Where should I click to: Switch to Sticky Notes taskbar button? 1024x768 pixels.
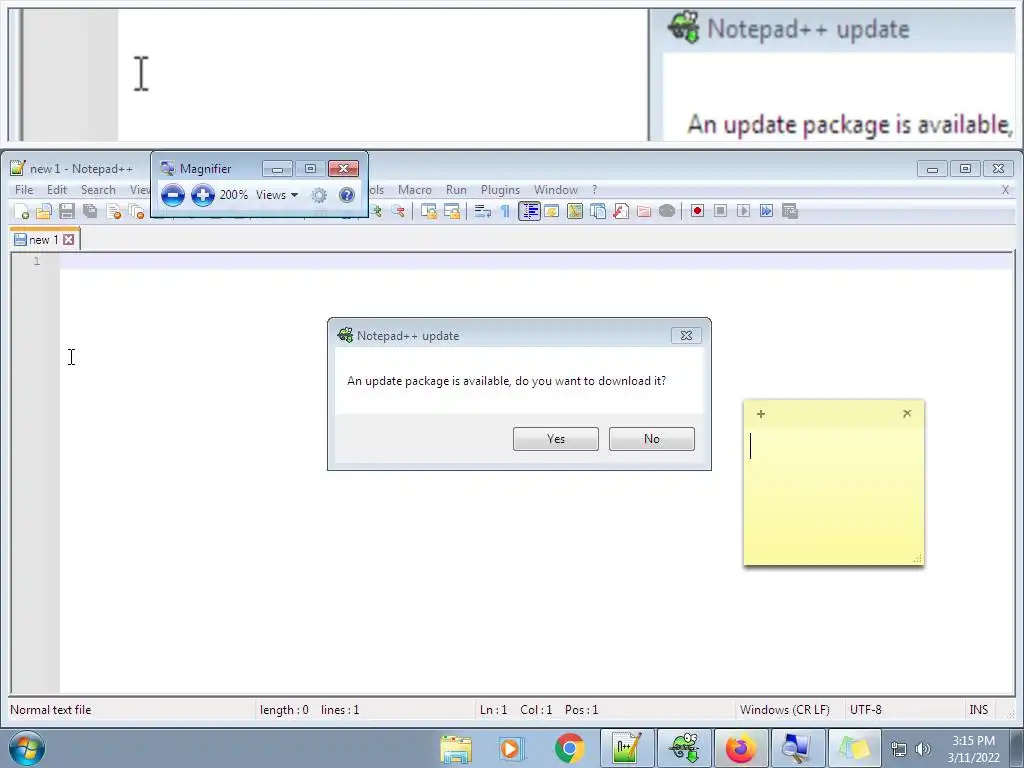coord(854,748)
